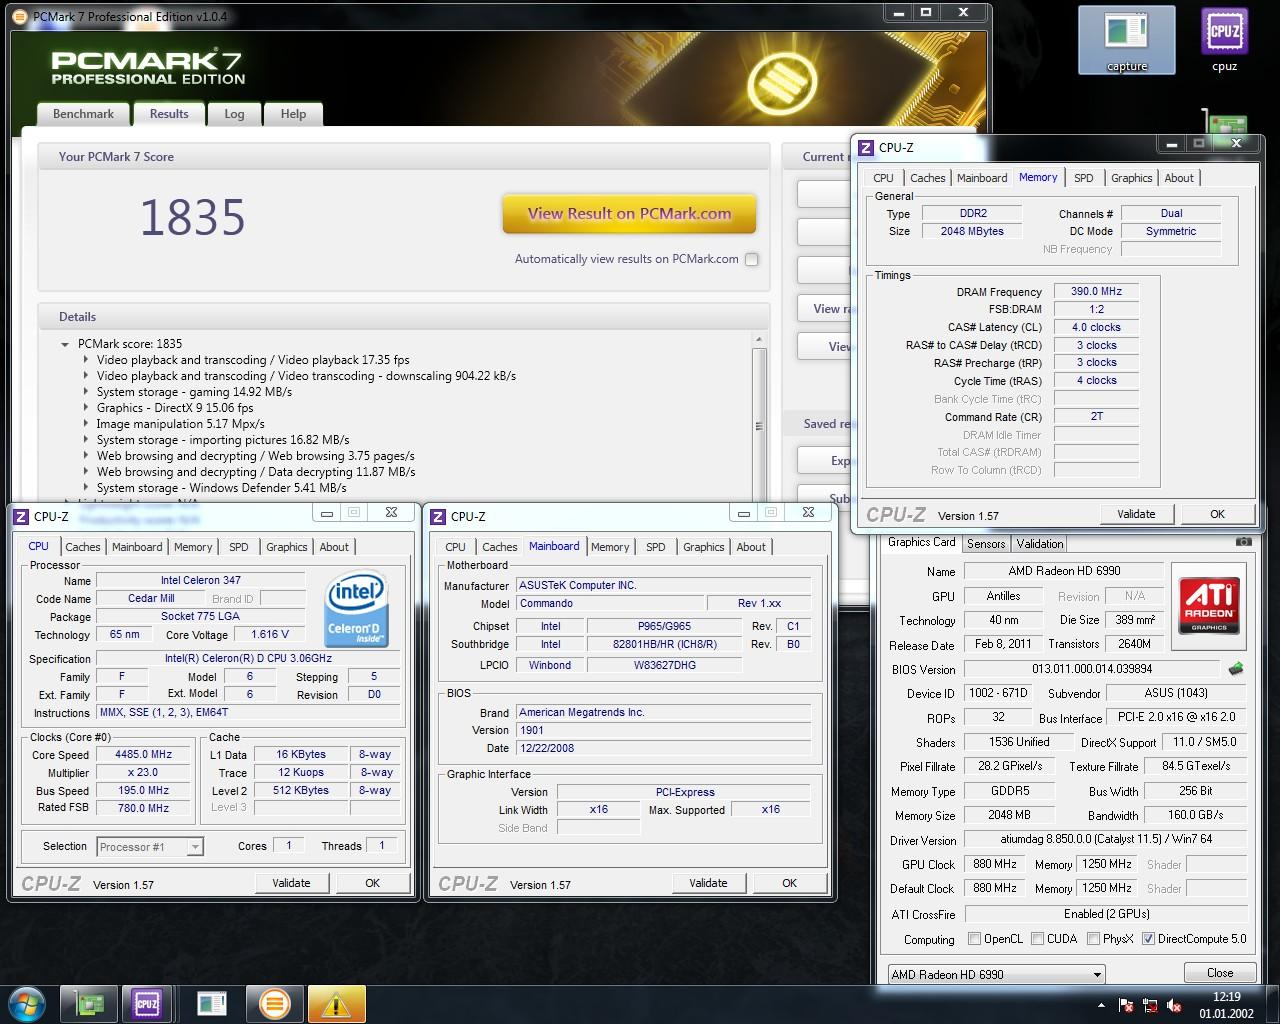
Task: Toggle the CUDA computing checkbox
Action: pos(1037,939)
